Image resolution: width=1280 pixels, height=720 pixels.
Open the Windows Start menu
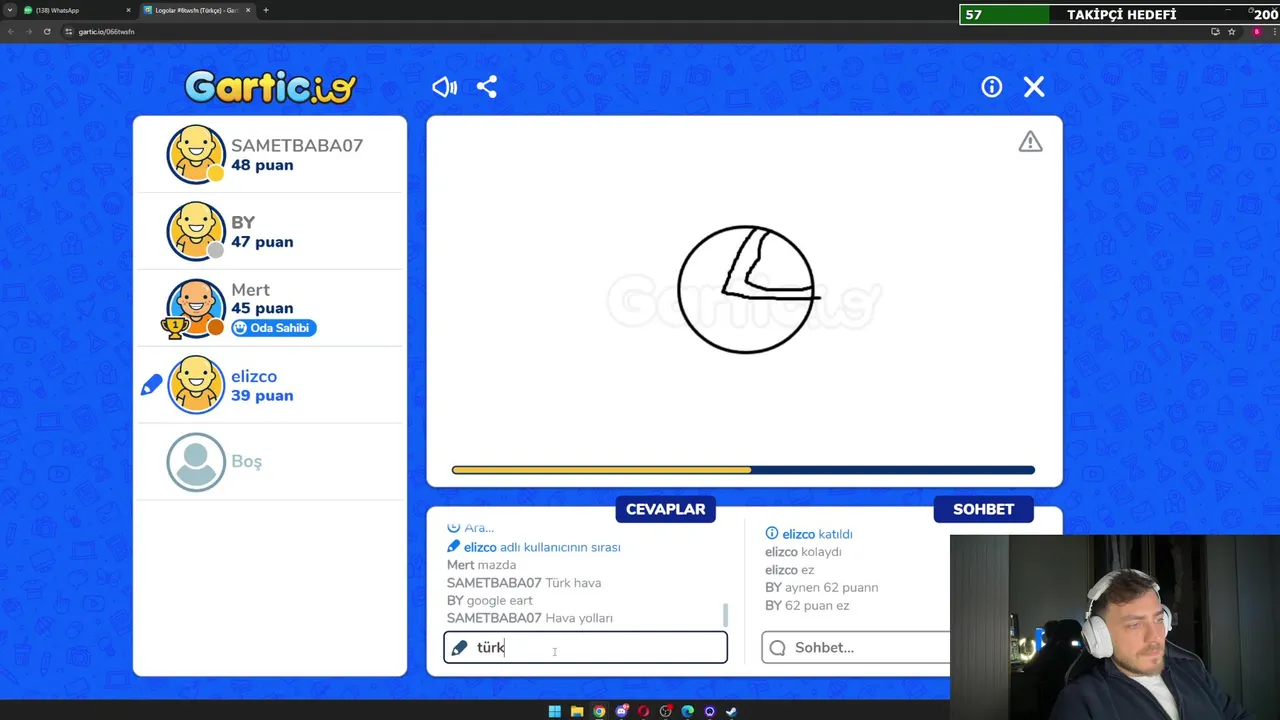pyautogui.click(x=555, y=711)
